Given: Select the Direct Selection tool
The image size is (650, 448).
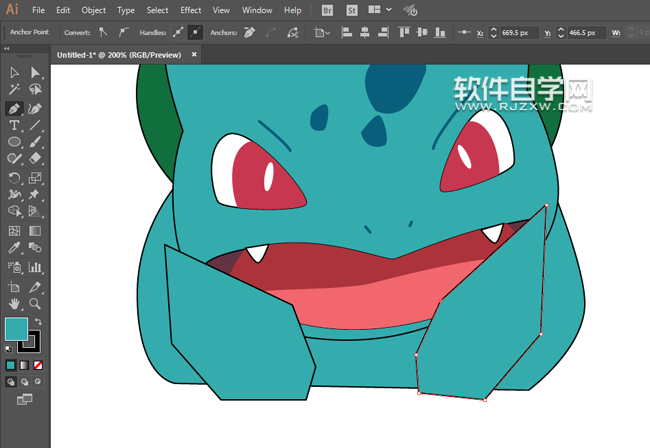Looking at the screenshot, I should point(35,73).
